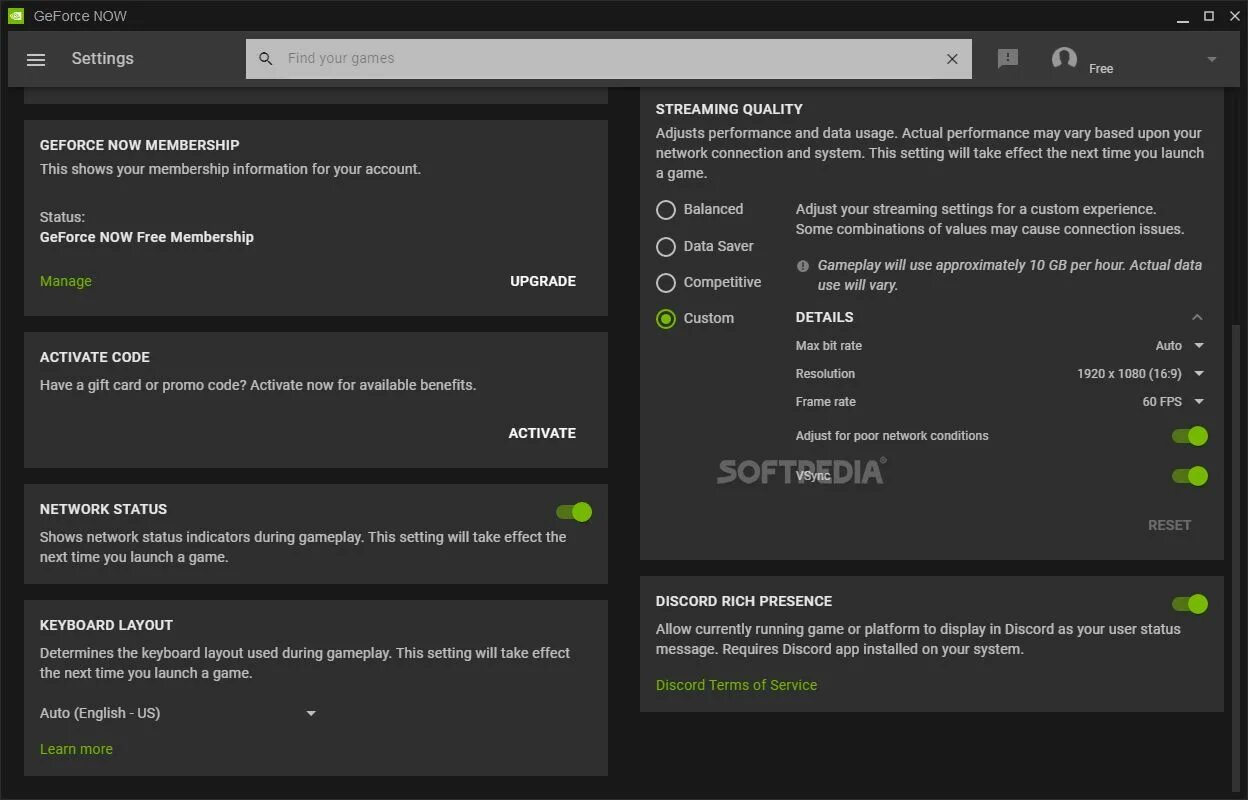Click the KEYBOARD LAYOUT heading
This screenshot has width=1248, height=800.
[x=106, y=625]
